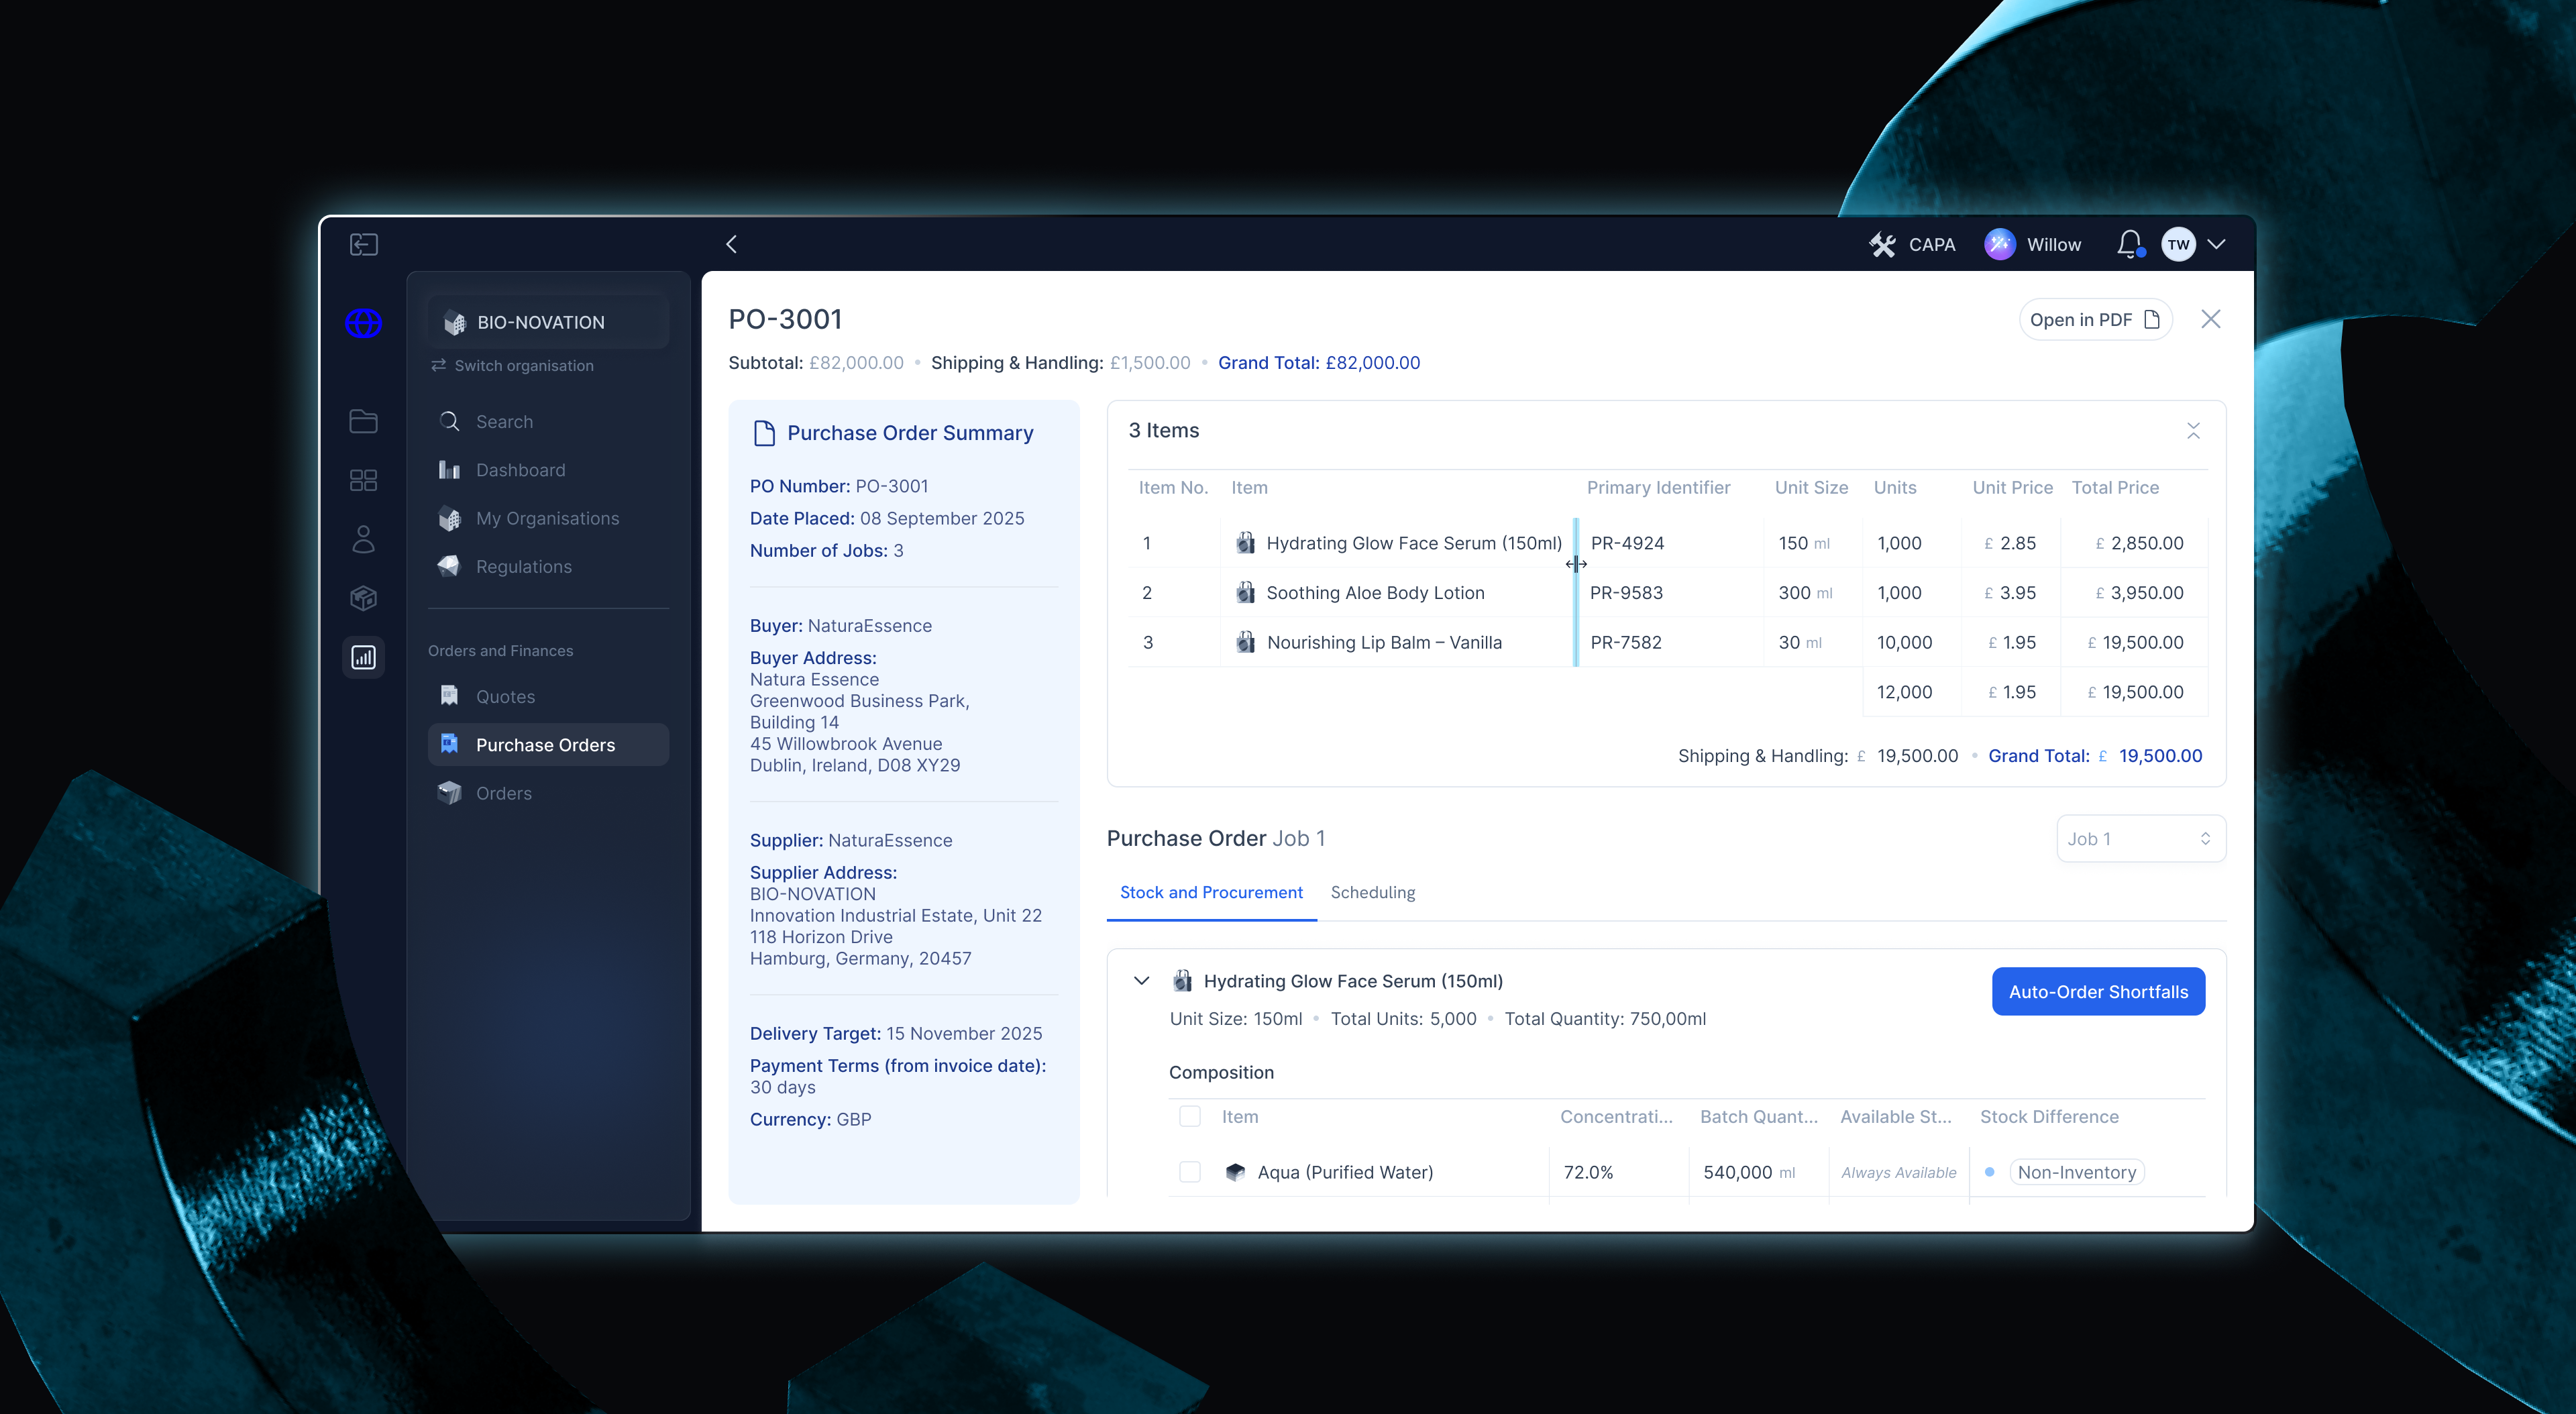2576x1414 pixels.
Task: Click the package box rail icon
Action: coord(363,598)
